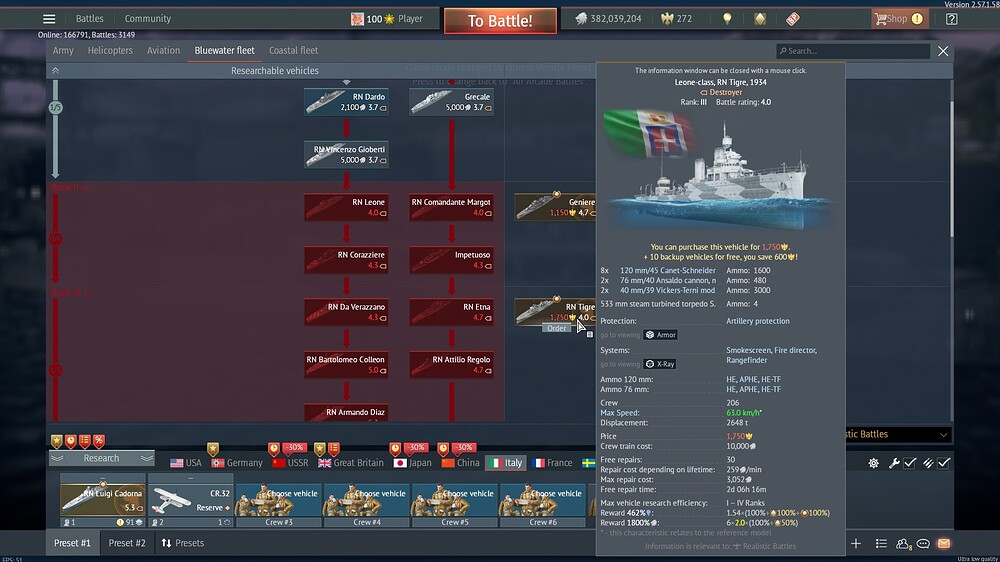Select the USA nation flag

(x=186, y=463)
